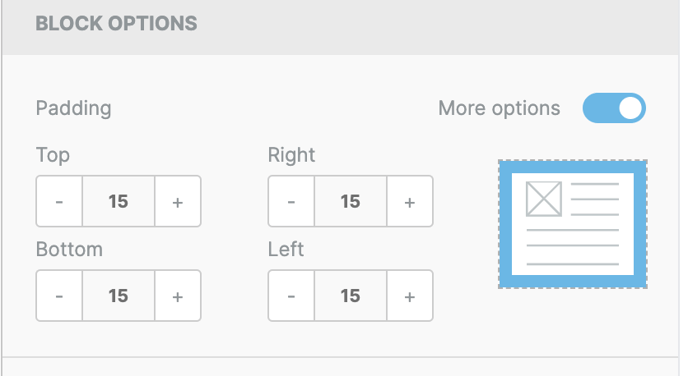688x376 pixels.
Task: Decrease the Left padding value
Action: tap(291, 296)
